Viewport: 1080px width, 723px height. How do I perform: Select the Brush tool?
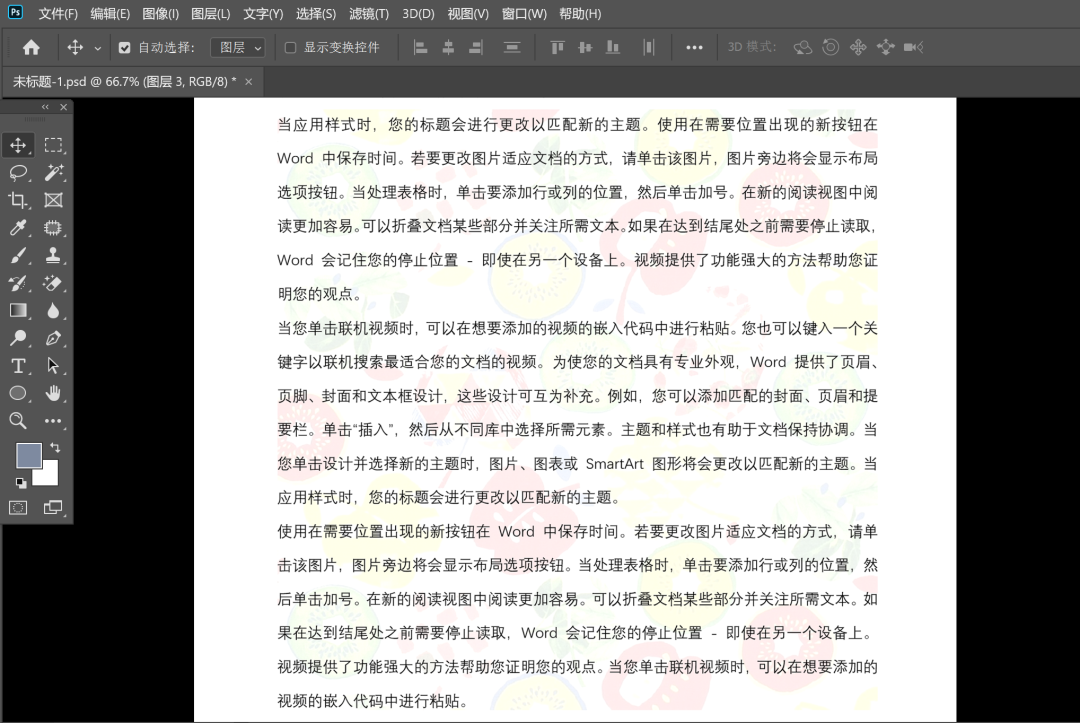coord(17,254)
